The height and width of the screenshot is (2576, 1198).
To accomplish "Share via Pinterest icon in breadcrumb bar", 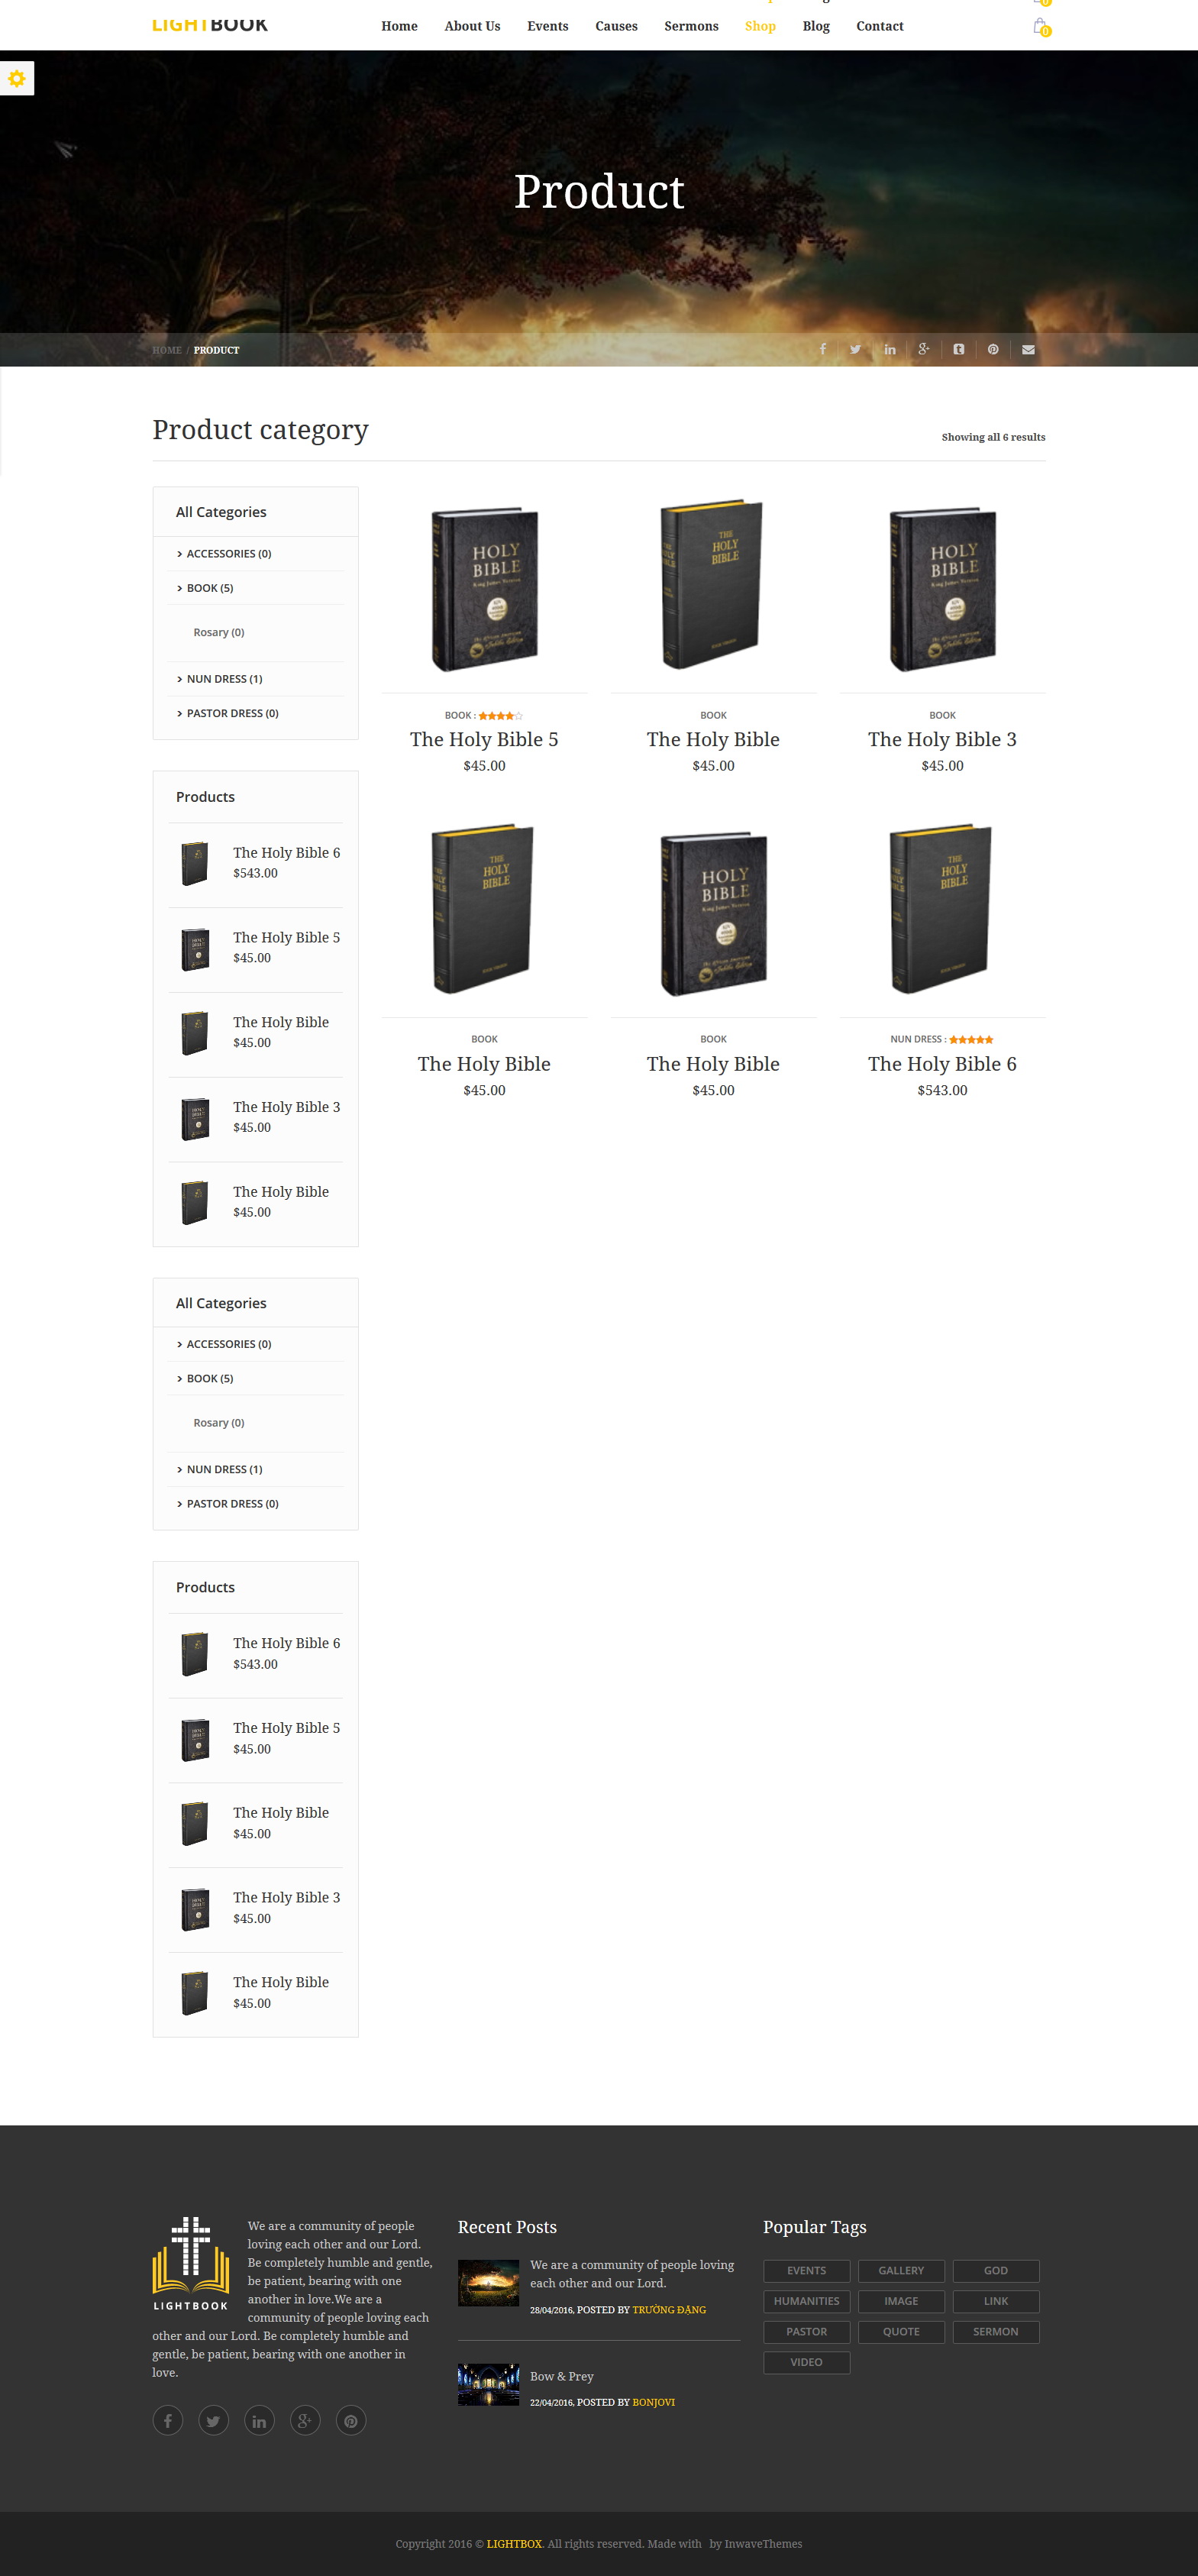I will [993, 349].
